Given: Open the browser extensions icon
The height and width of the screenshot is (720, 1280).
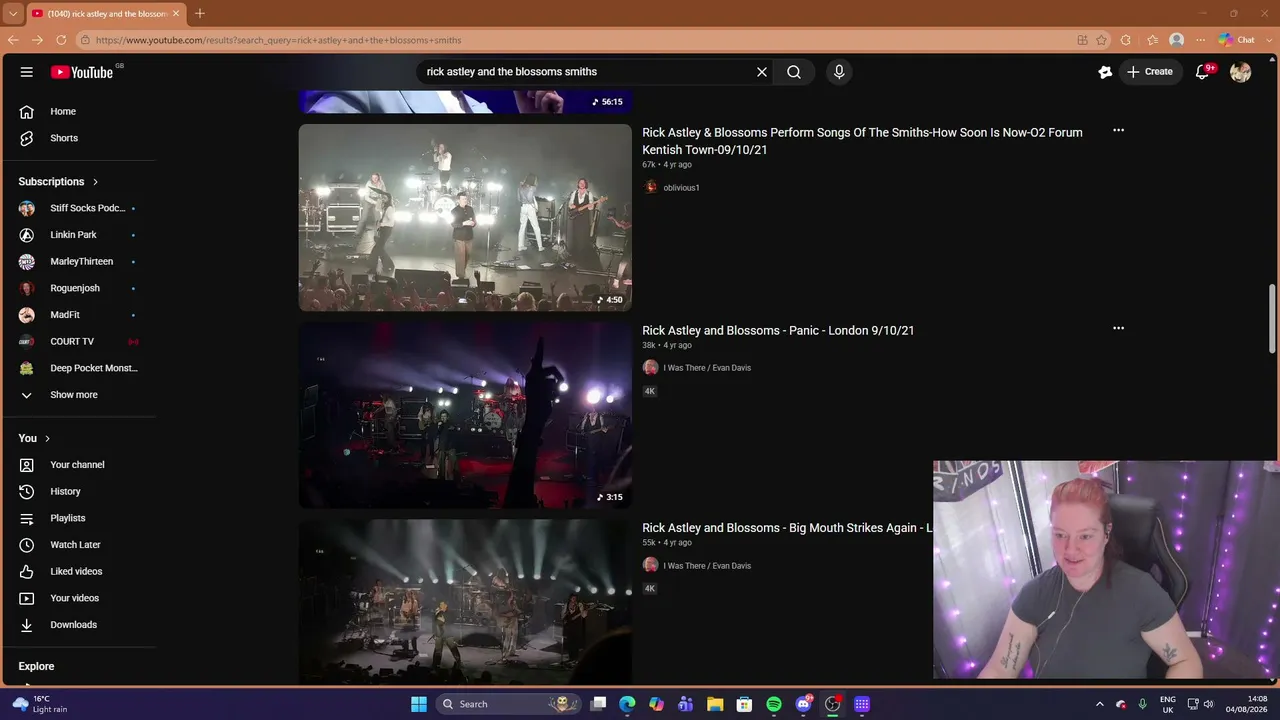Looking at the screenshot, I should [x=1126, y=40].
